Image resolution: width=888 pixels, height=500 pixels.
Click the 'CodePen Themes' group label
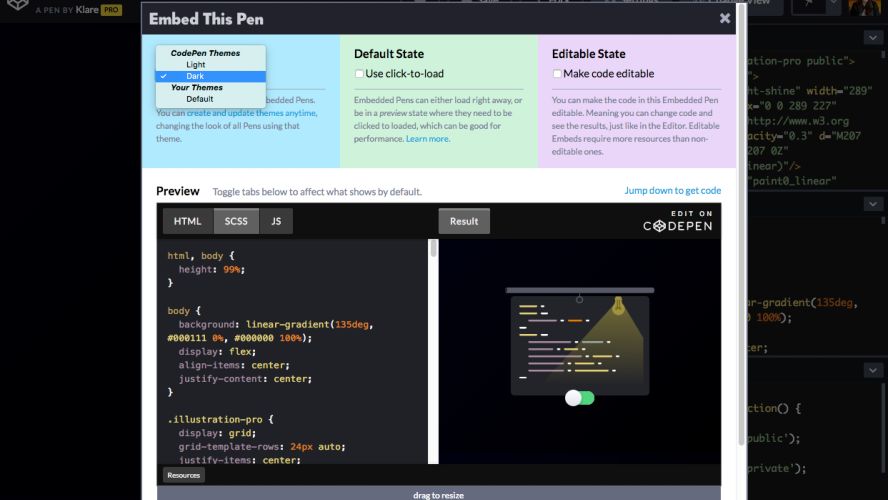205,53
